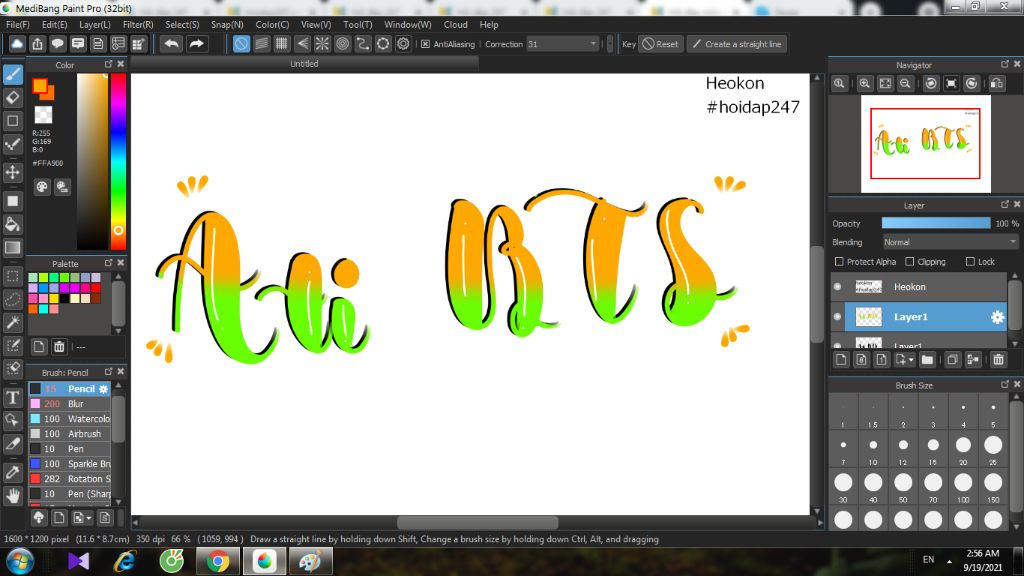Image resolution: width=1024 pixels, height=576 pixels.
Task: Pick a hue on the rainbow bar
Action: (118, 161)
